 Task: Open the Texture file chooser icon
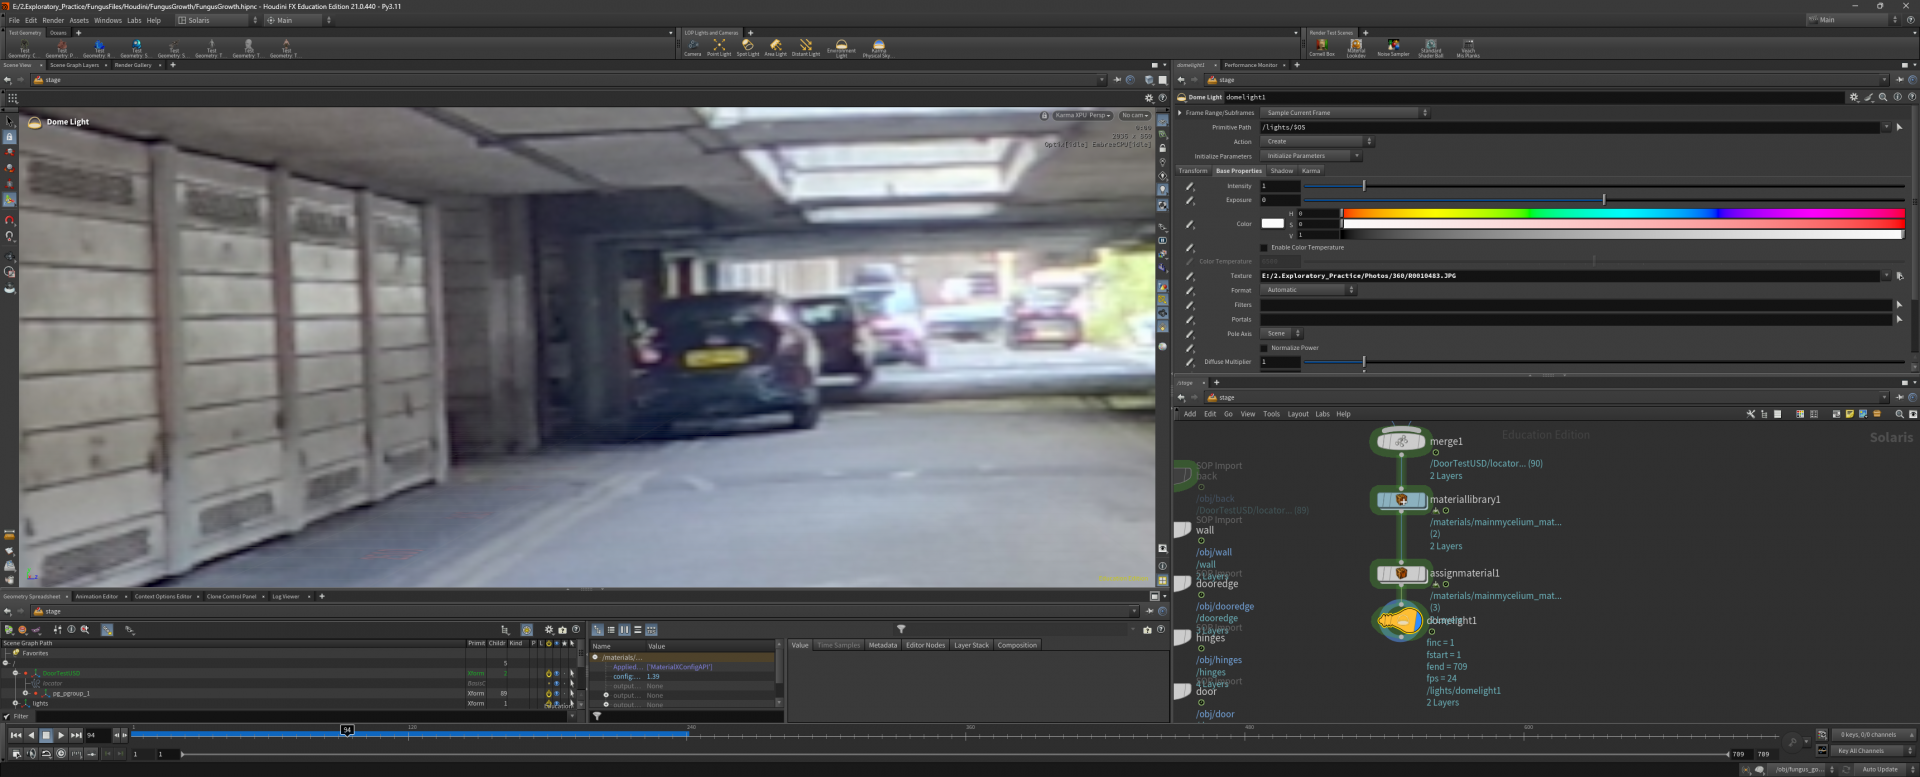pos(1899,276)
